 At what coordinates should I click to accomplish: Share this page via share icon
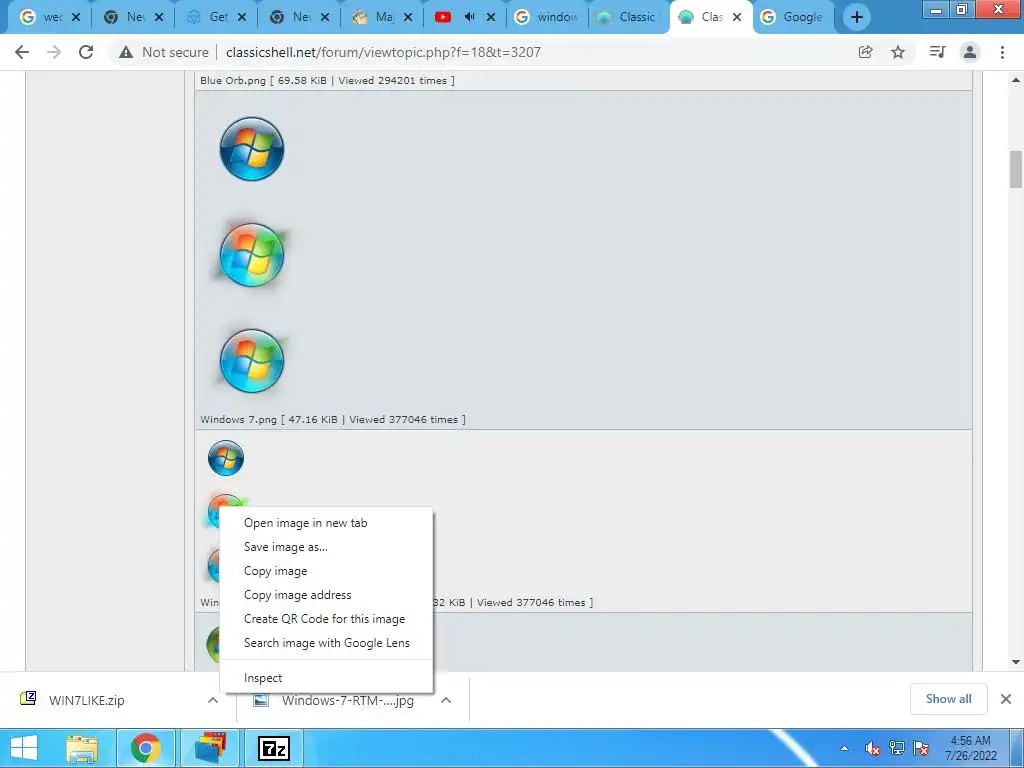coord(865,52)
